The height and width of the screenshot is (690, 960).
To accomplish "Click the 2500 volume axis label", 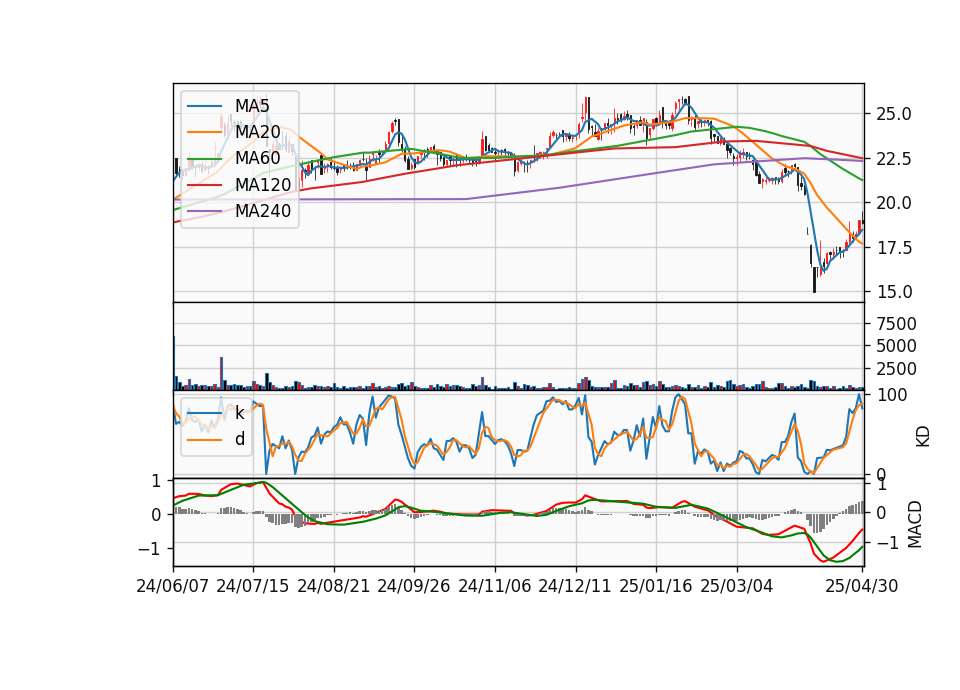I will tap(896, 369).
